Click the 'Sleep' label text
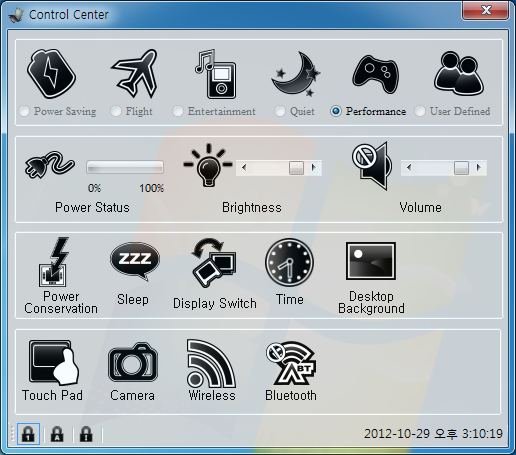516x455 pixels. (133, 299)
